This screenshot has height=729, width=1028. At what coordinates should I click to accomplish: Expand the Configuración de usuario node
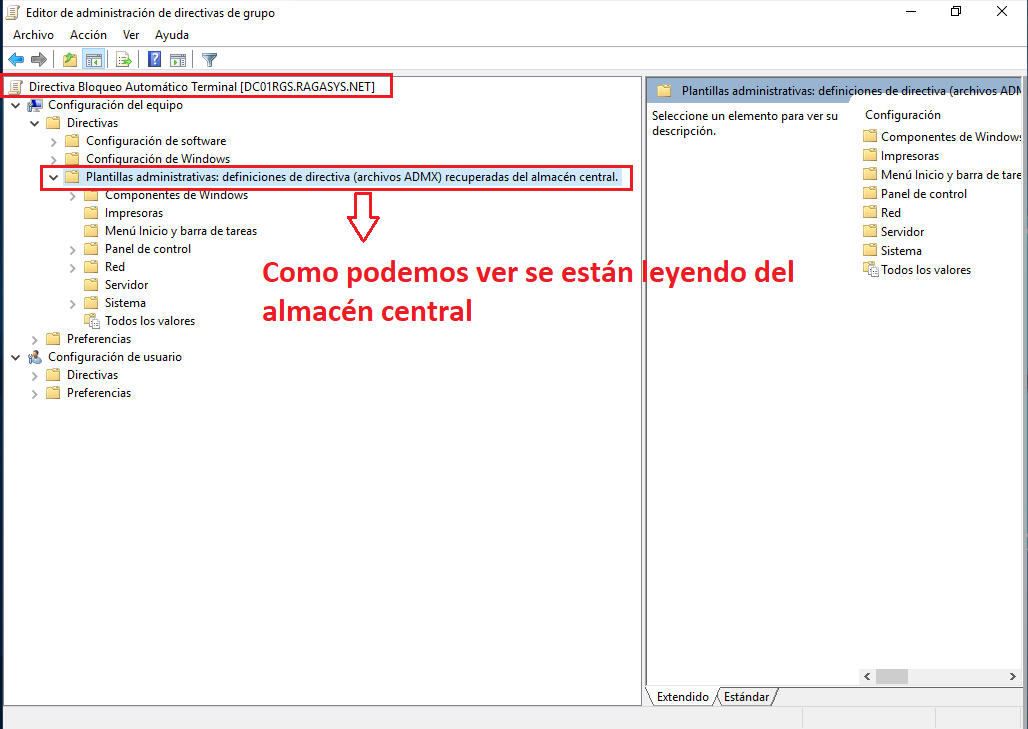[x=15, y=356]
